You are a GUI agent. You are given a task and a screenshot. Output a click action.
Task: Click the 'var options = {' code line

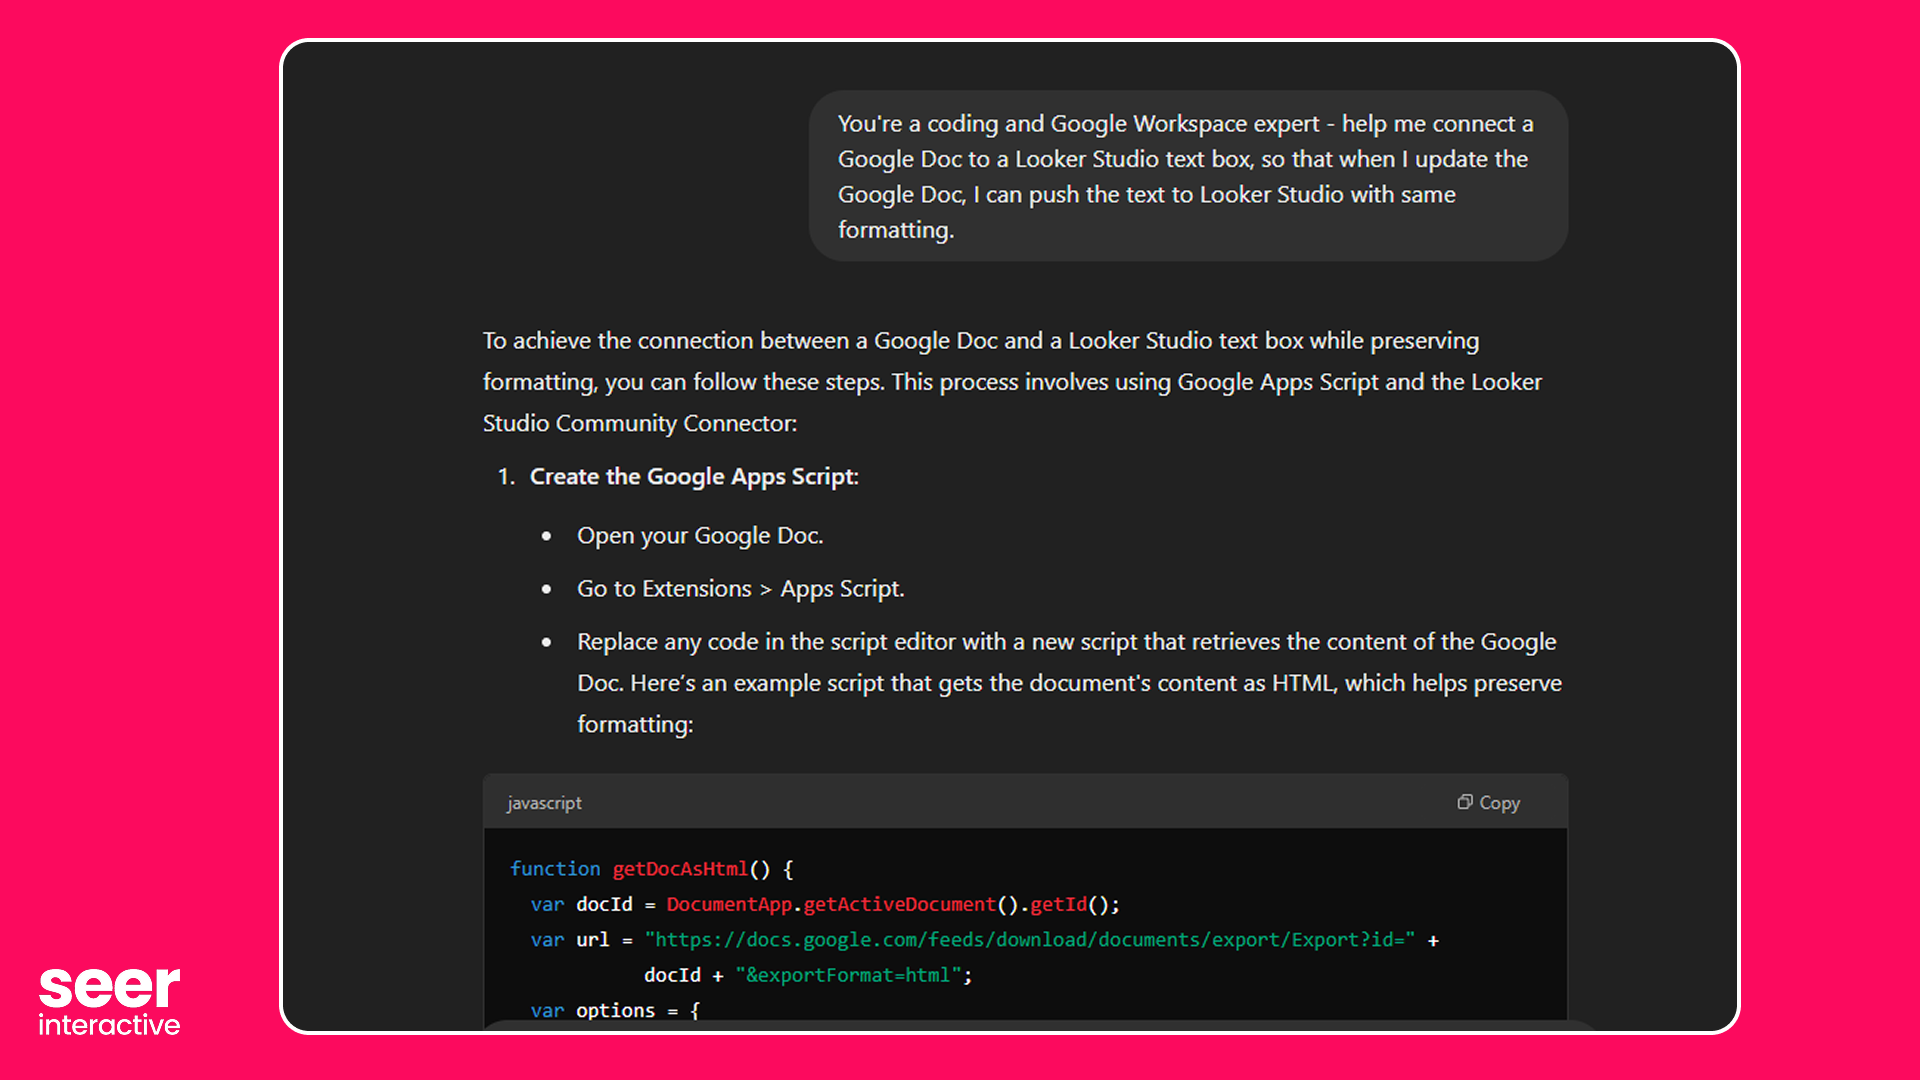tap(614, 1010)
